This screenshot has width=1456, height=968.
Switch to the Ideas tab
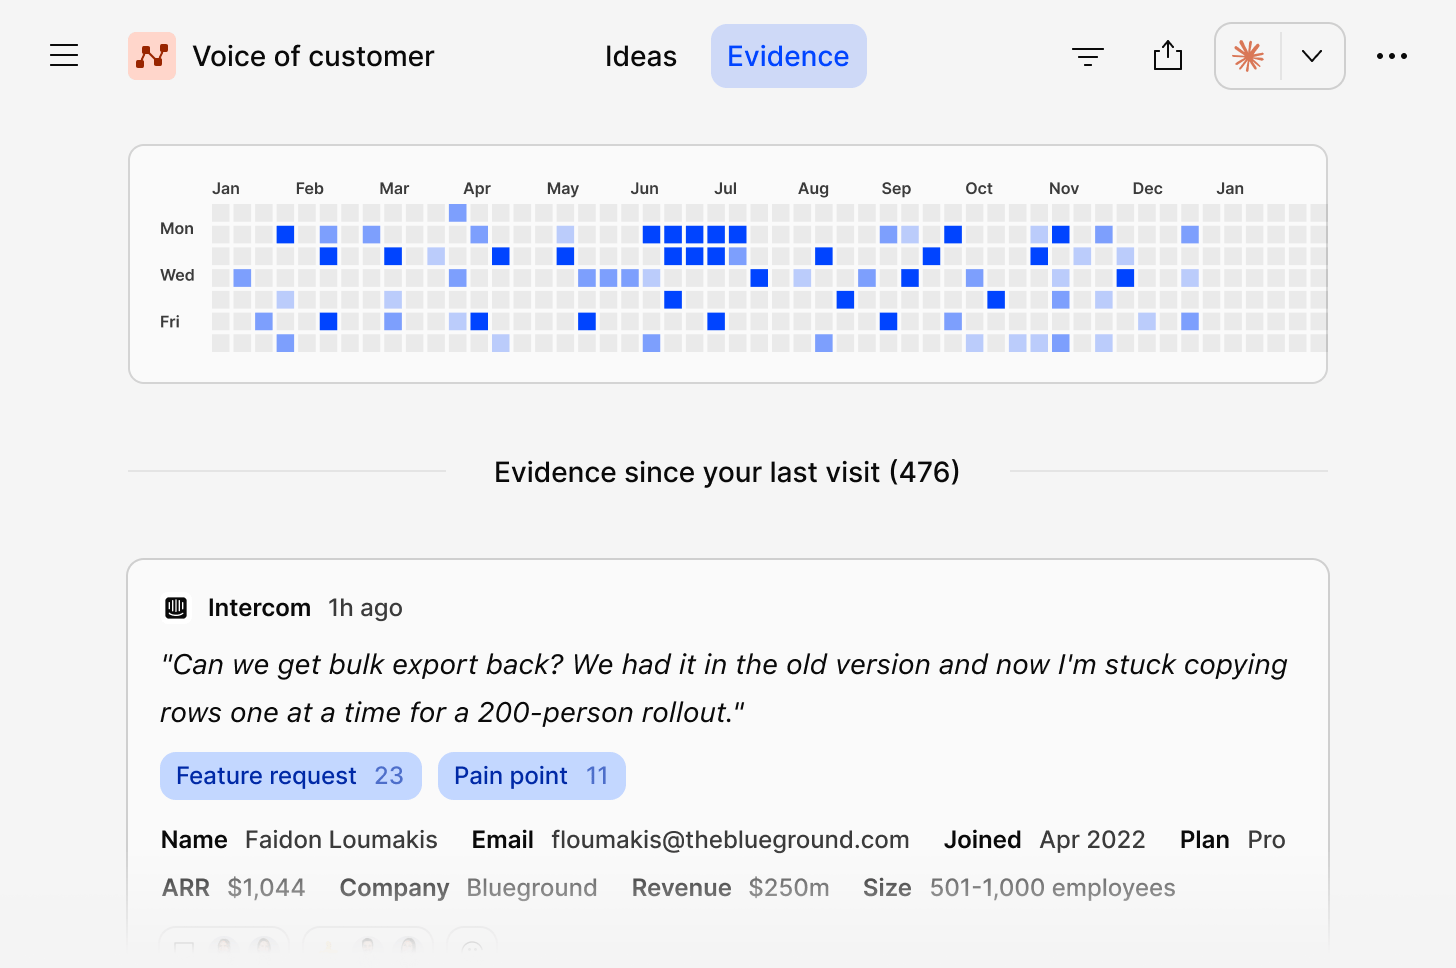[x=641, y=56]
